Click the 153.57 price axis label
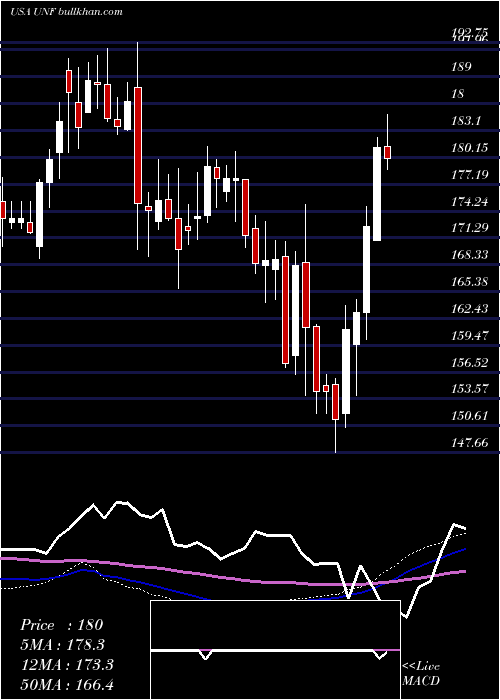The image size is (500, 700). point(469,389)
